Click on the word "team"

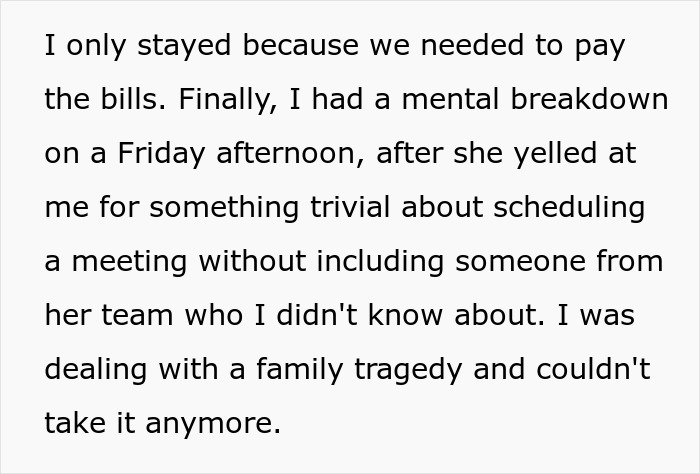pyautogui.click(x=137, y=316)
